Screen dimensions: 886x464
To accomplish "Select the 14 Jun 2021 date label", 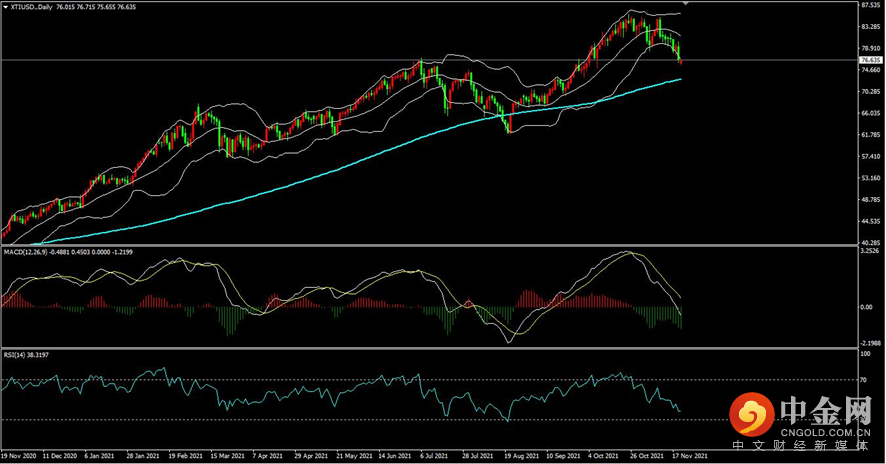I will [395, 456].
